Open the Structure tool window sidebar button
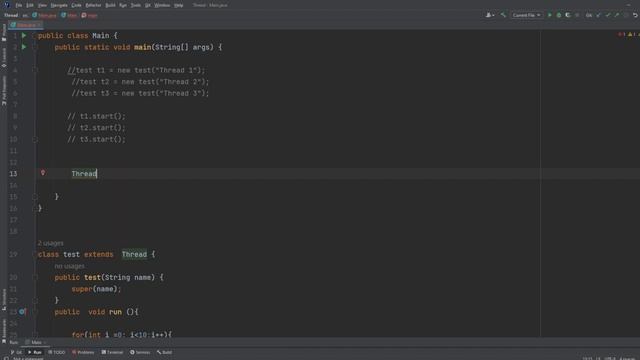Screen dimensions: 640x360 [x=4, y=300]
